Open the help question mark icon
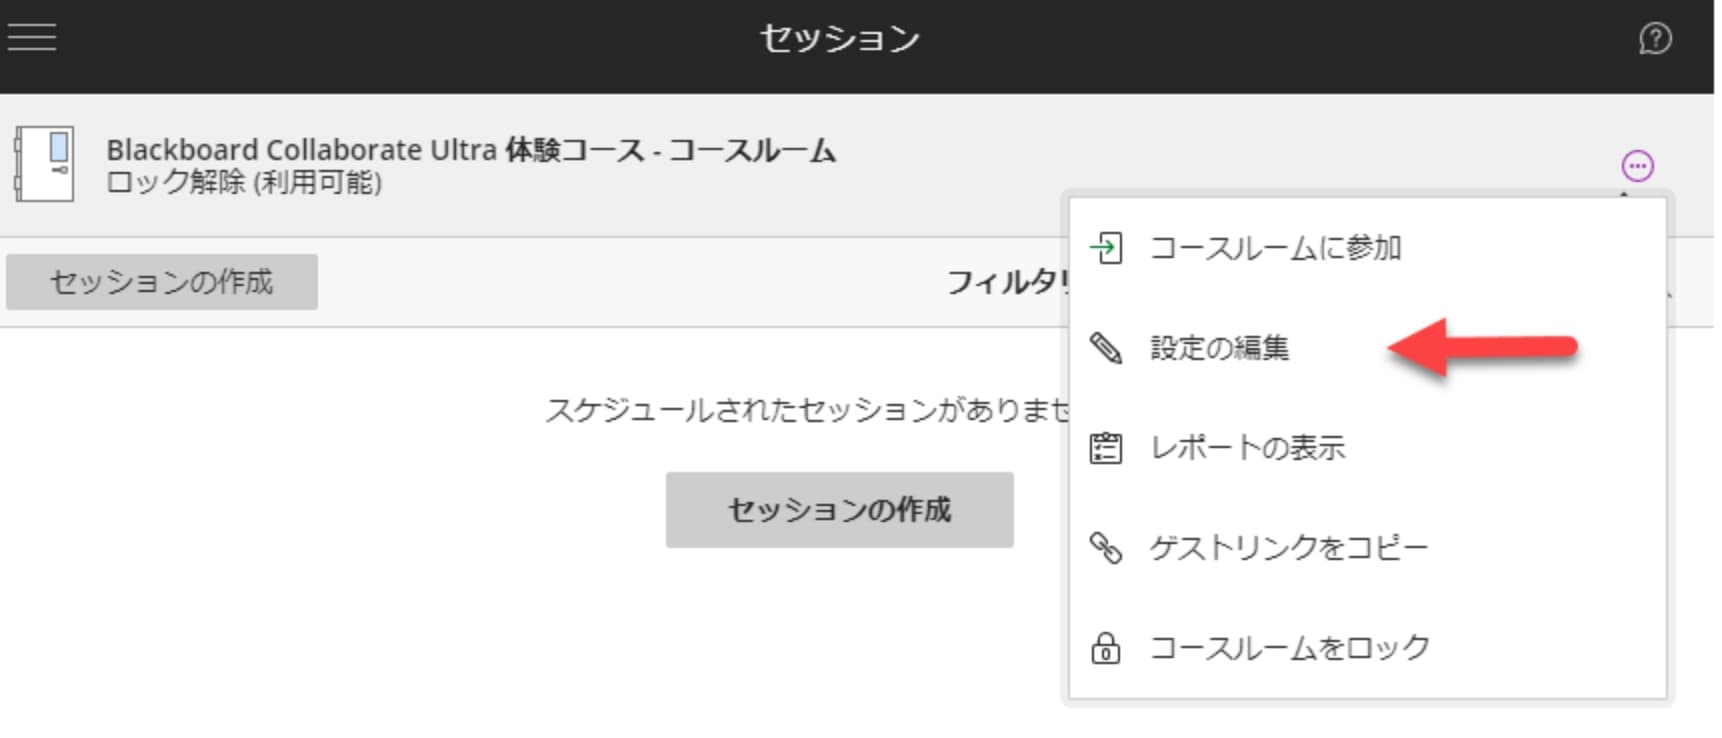The width and height of the screenshot is (1722, 738). point(1655,39)
